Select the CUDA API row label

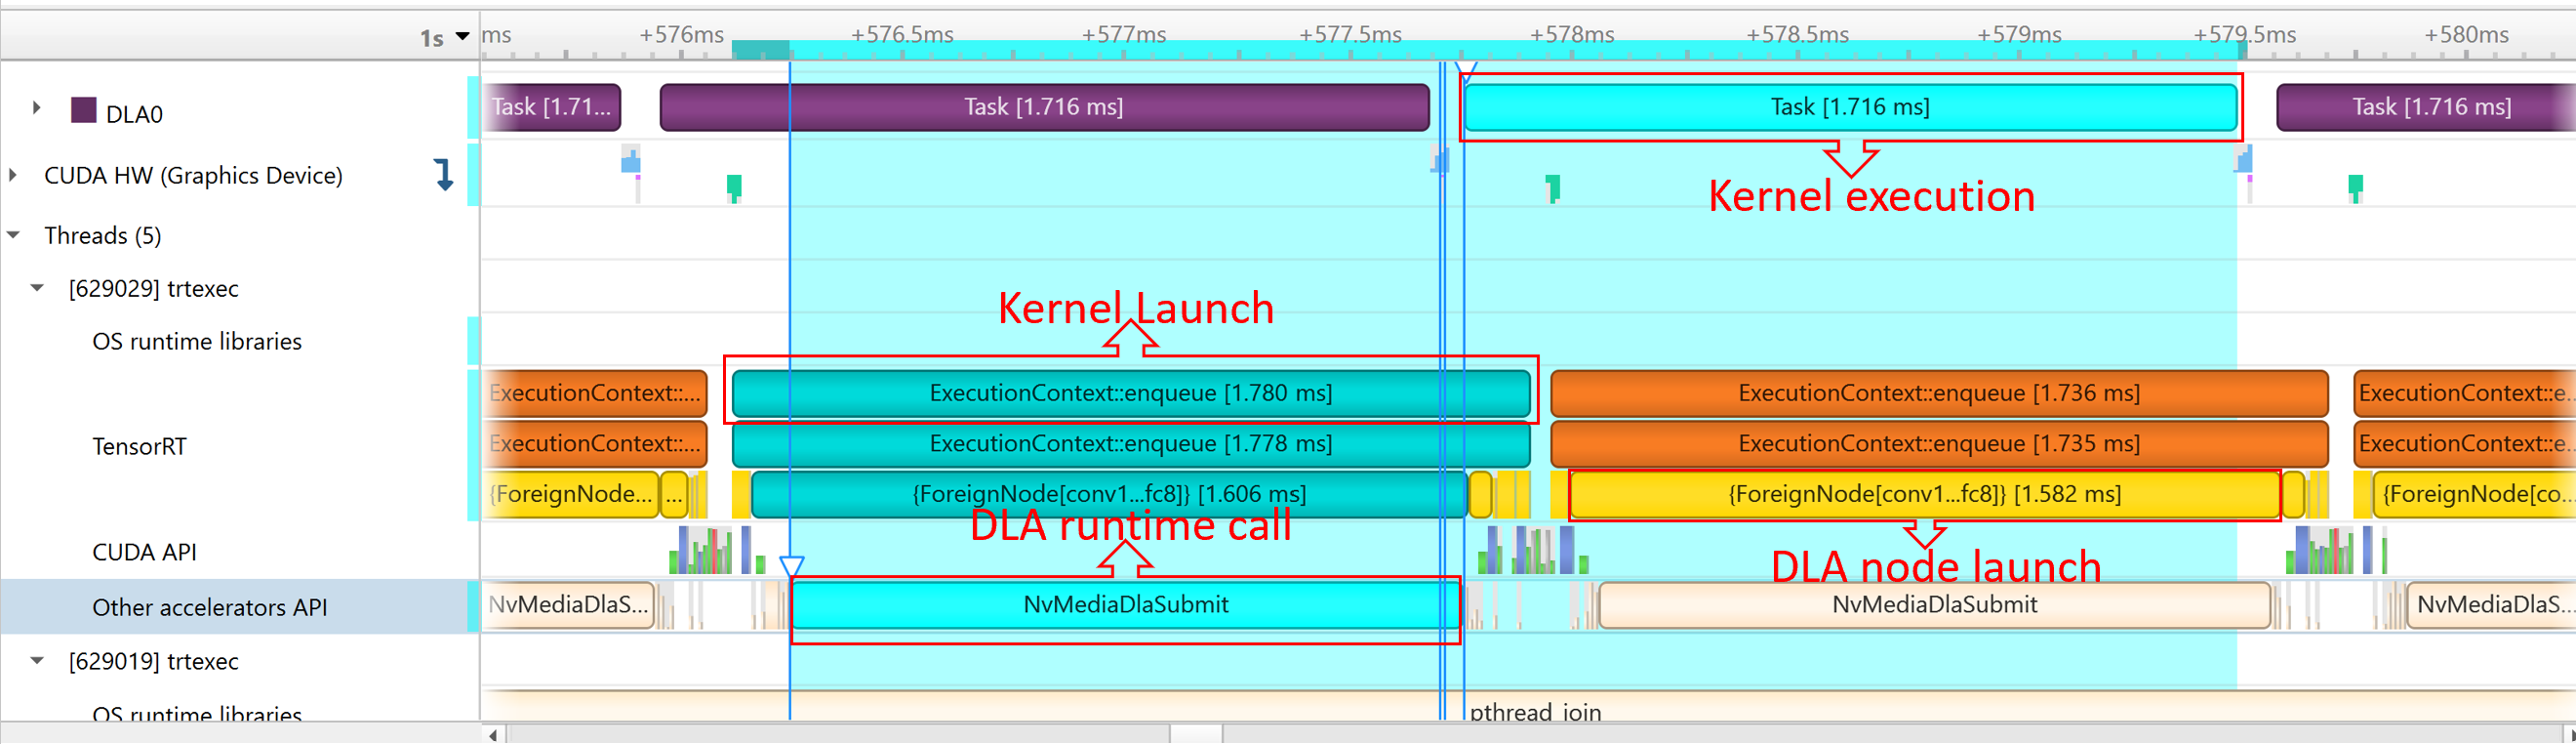pos(144,552)
